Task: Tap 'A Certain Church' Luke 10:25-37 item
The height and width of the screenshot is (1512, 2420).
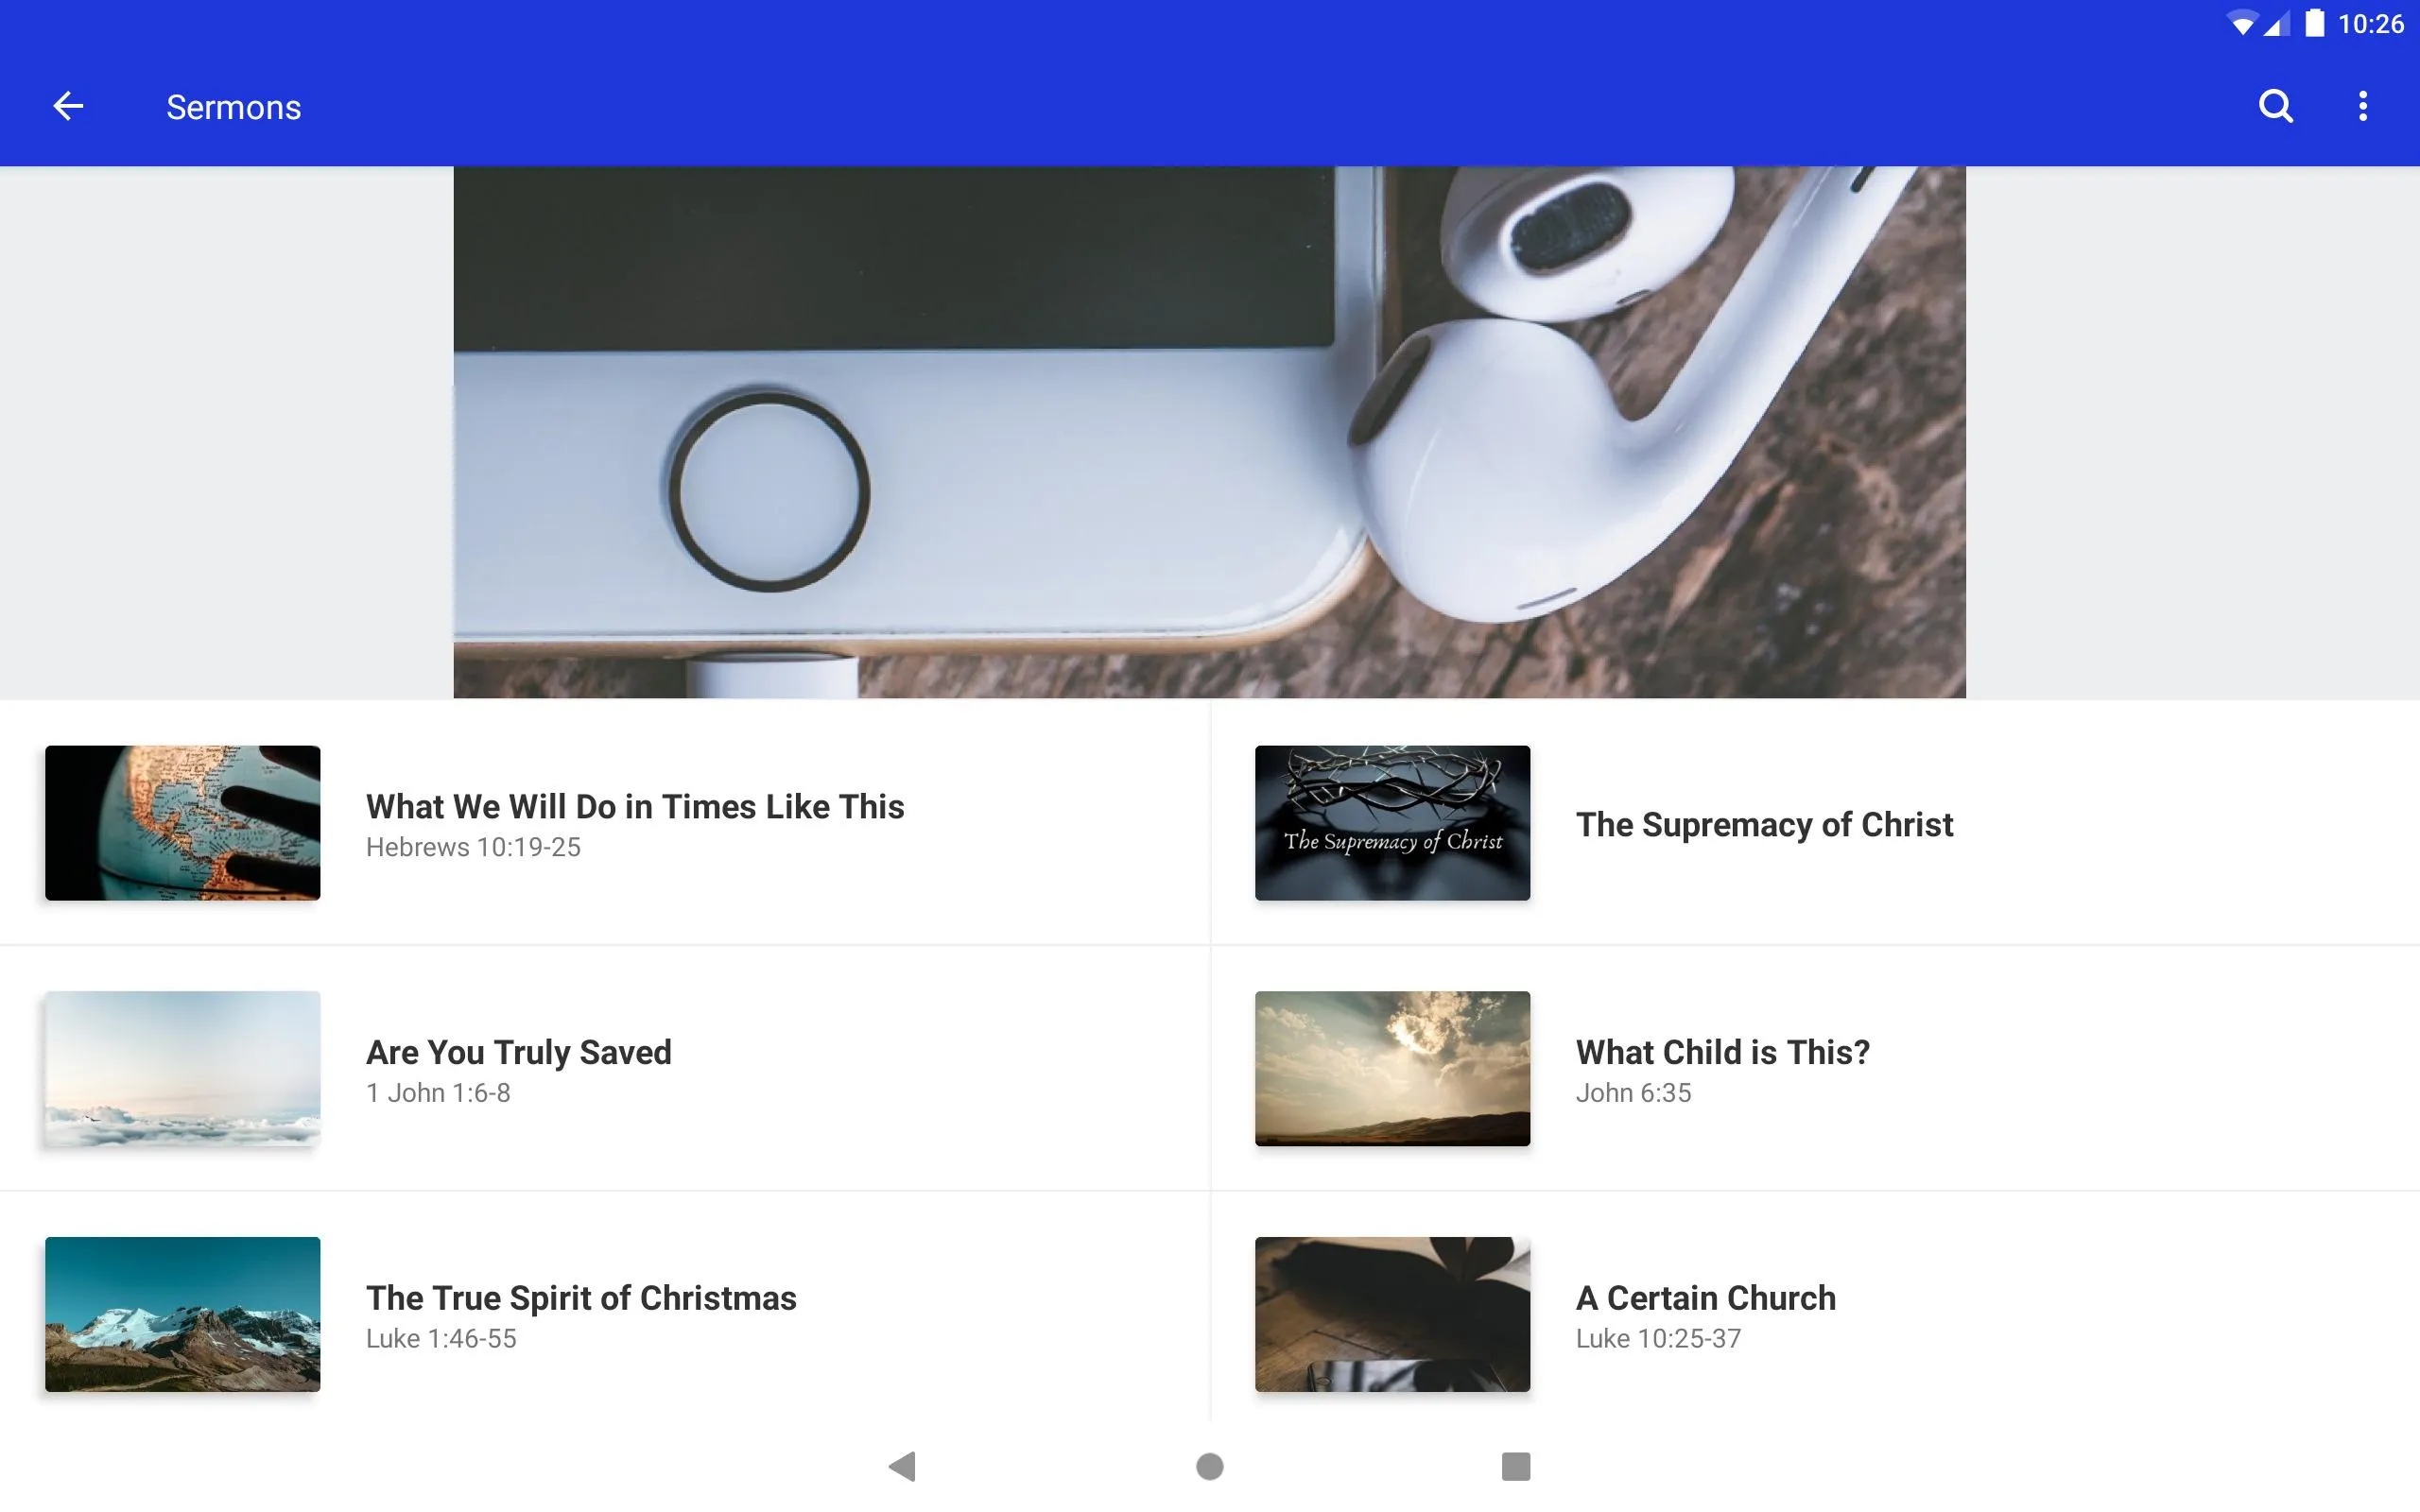Action: click(x=1814, y=1314)
